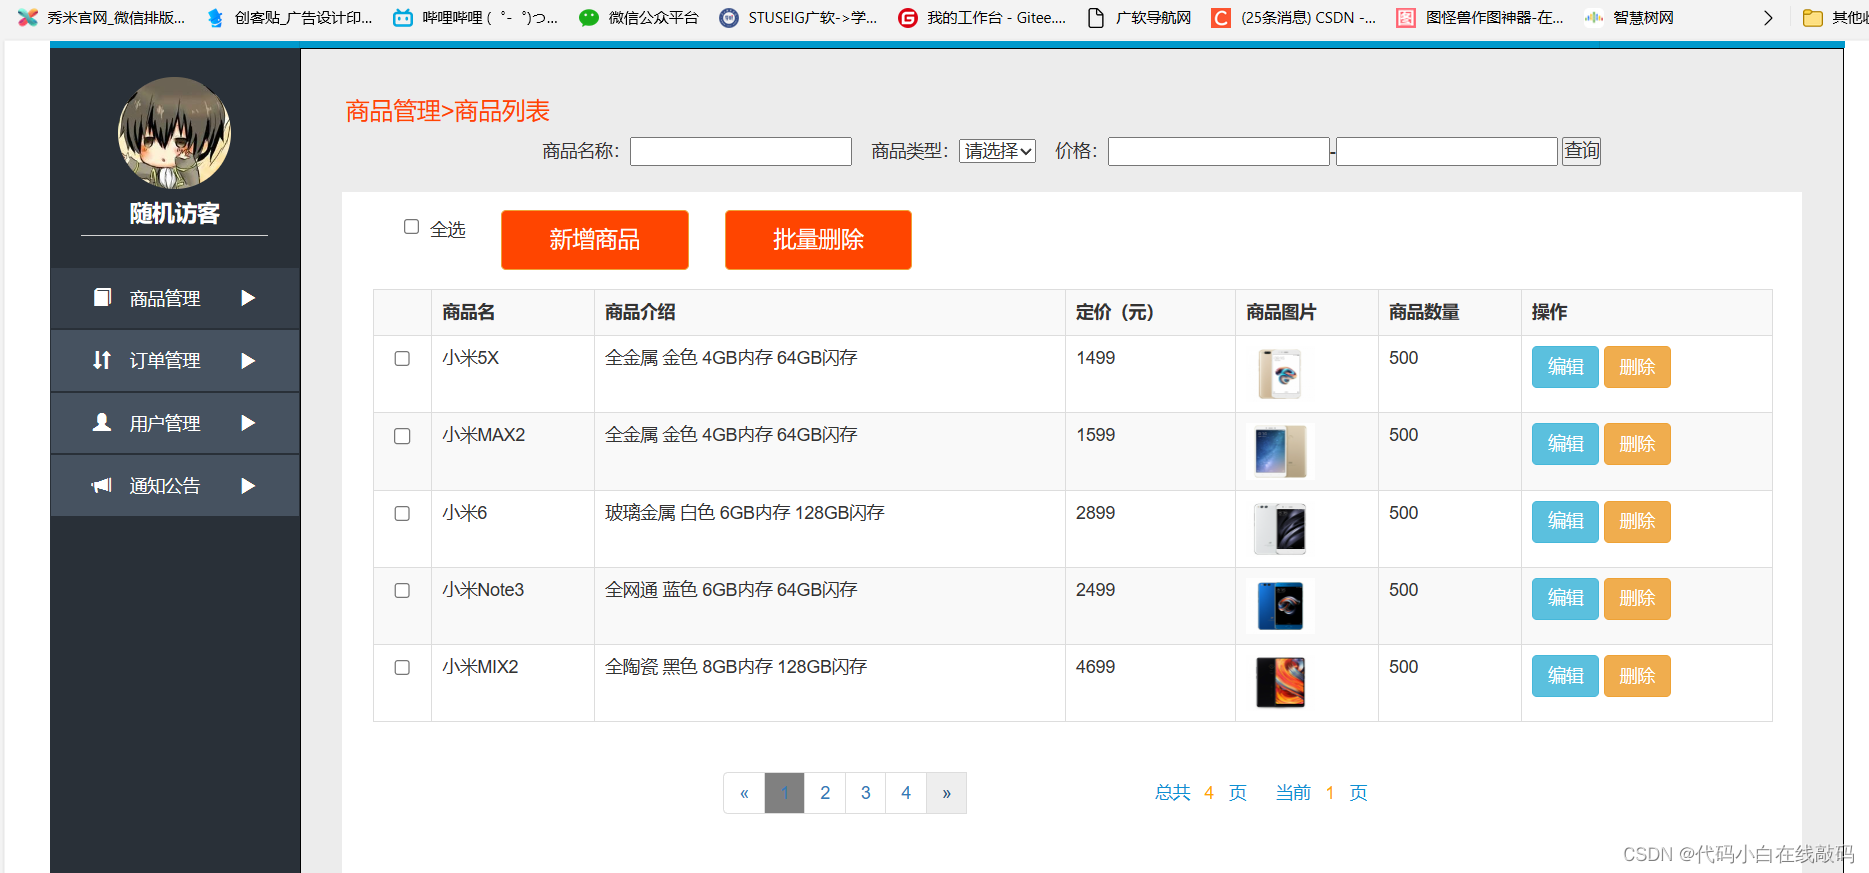Open the 微信公众平台 bookmark icon
This screenshot has height=873, width=1869.
(589, 17)
